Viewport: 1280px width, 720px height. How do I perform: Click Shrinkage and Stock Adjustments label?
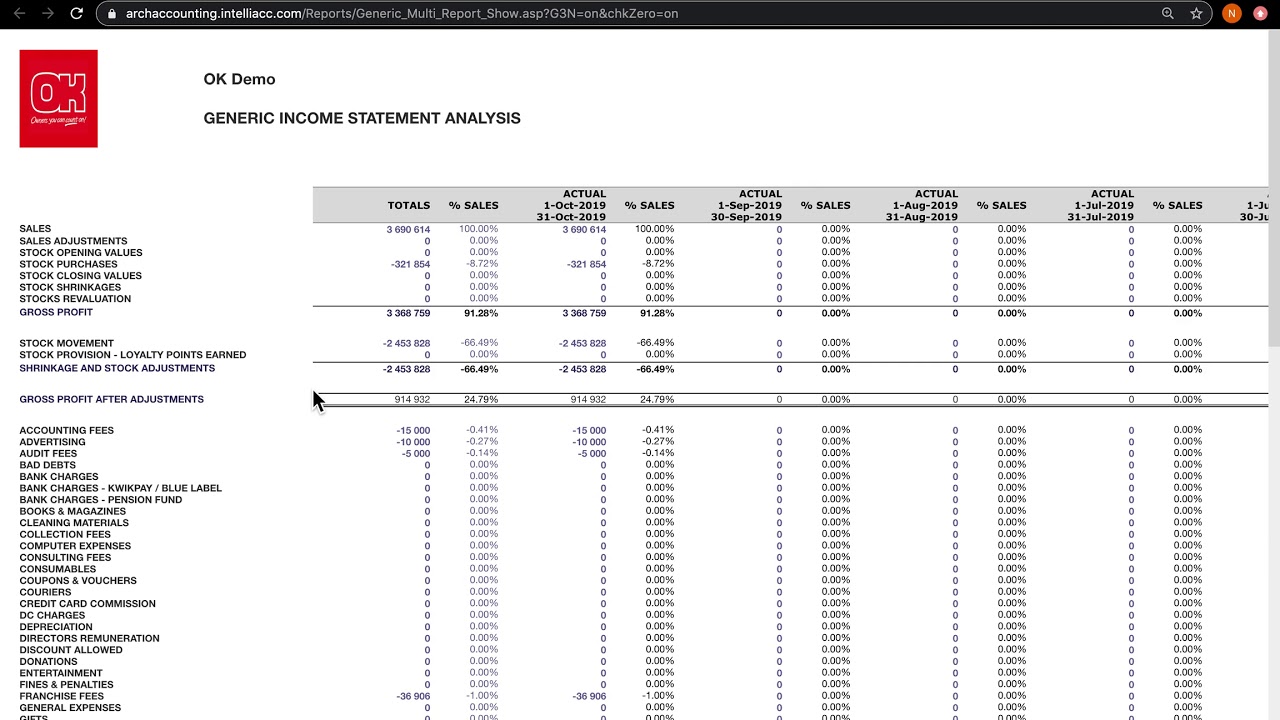117,368
